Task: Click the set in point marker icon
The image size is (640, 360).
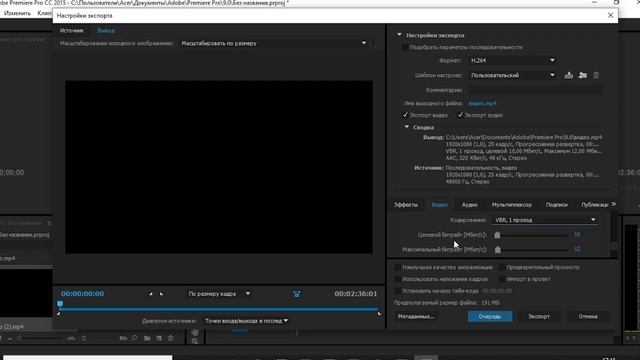Action: click(151, 294)
